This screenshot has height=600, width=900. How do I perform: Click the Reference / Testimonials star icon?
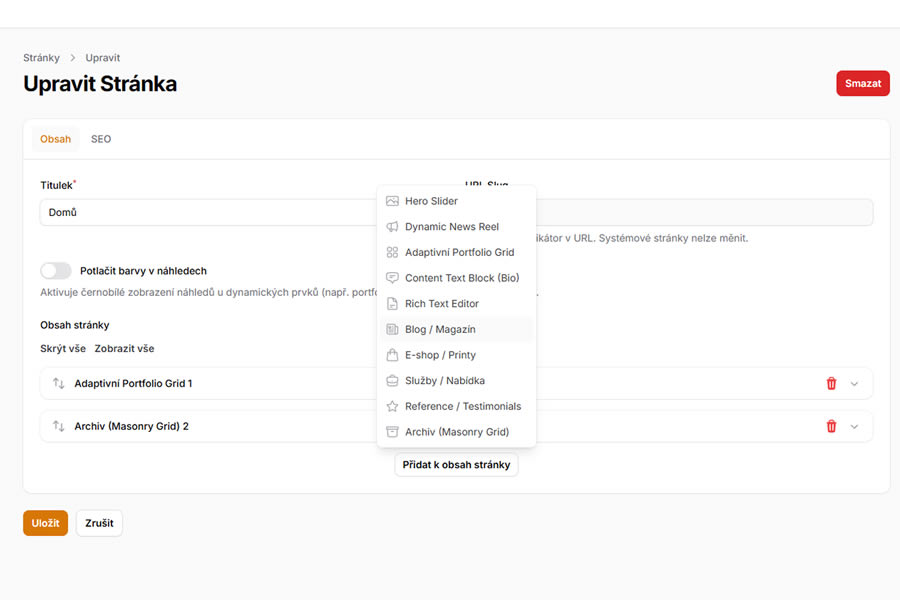[x=392, y=406]
